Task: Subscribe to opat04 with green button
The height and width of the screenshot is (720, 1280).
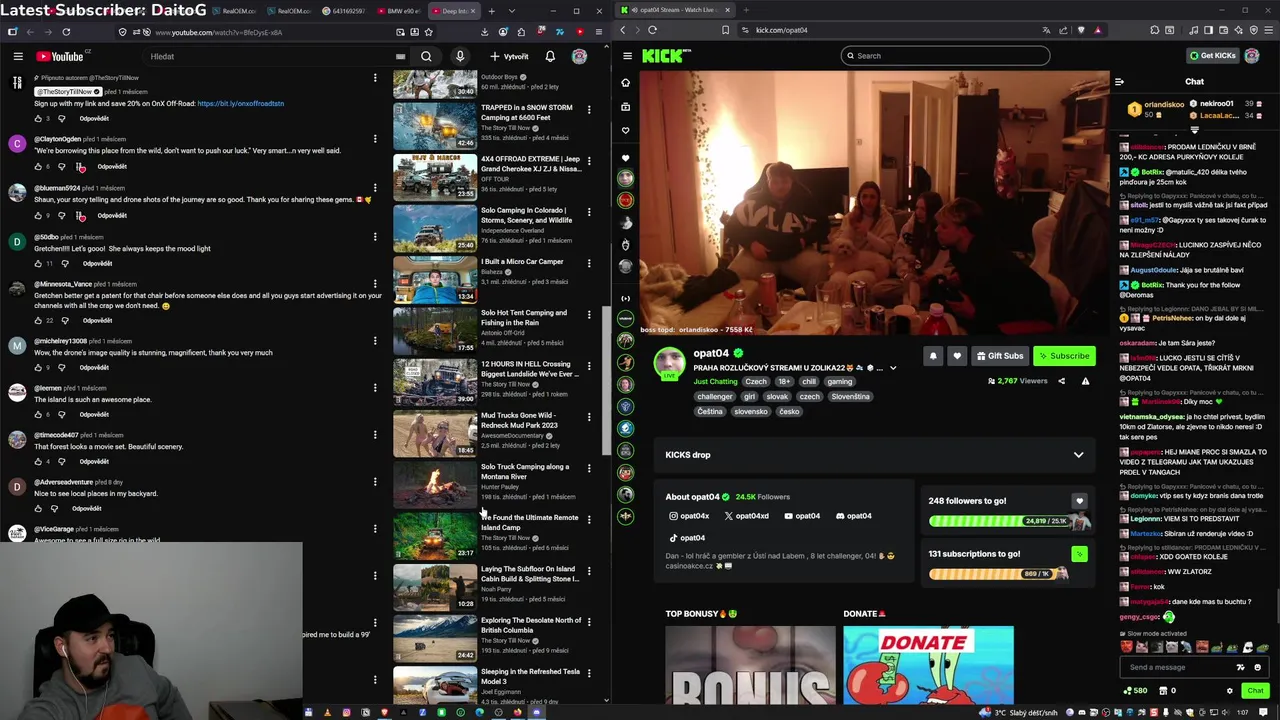Action: (x=1063, y=356)
